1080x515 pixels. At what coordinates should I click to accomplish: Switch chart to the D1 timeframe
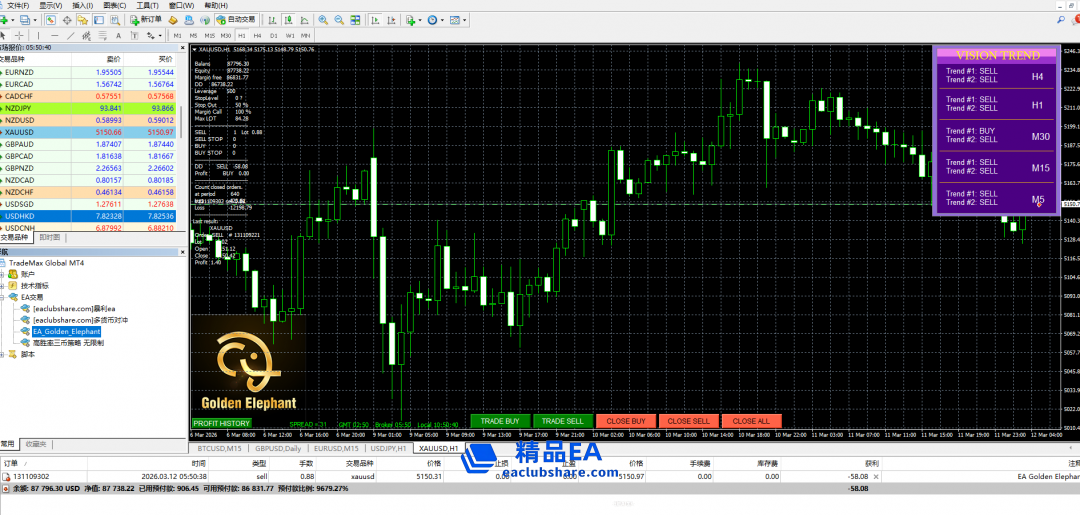273,35
